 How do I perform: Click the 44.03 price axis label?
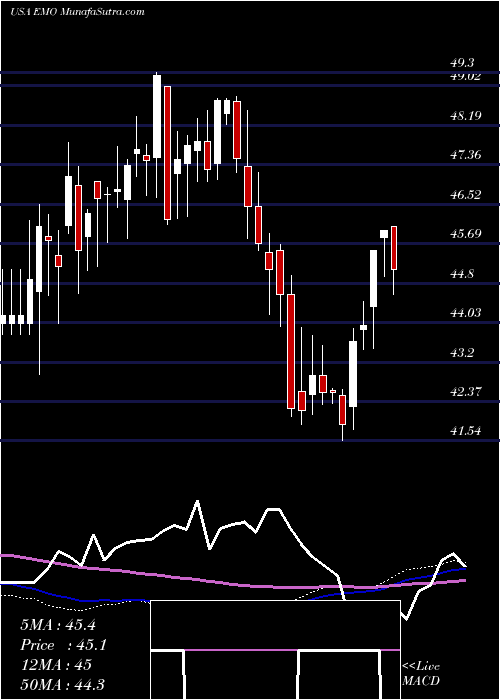(x=466, y=312)
